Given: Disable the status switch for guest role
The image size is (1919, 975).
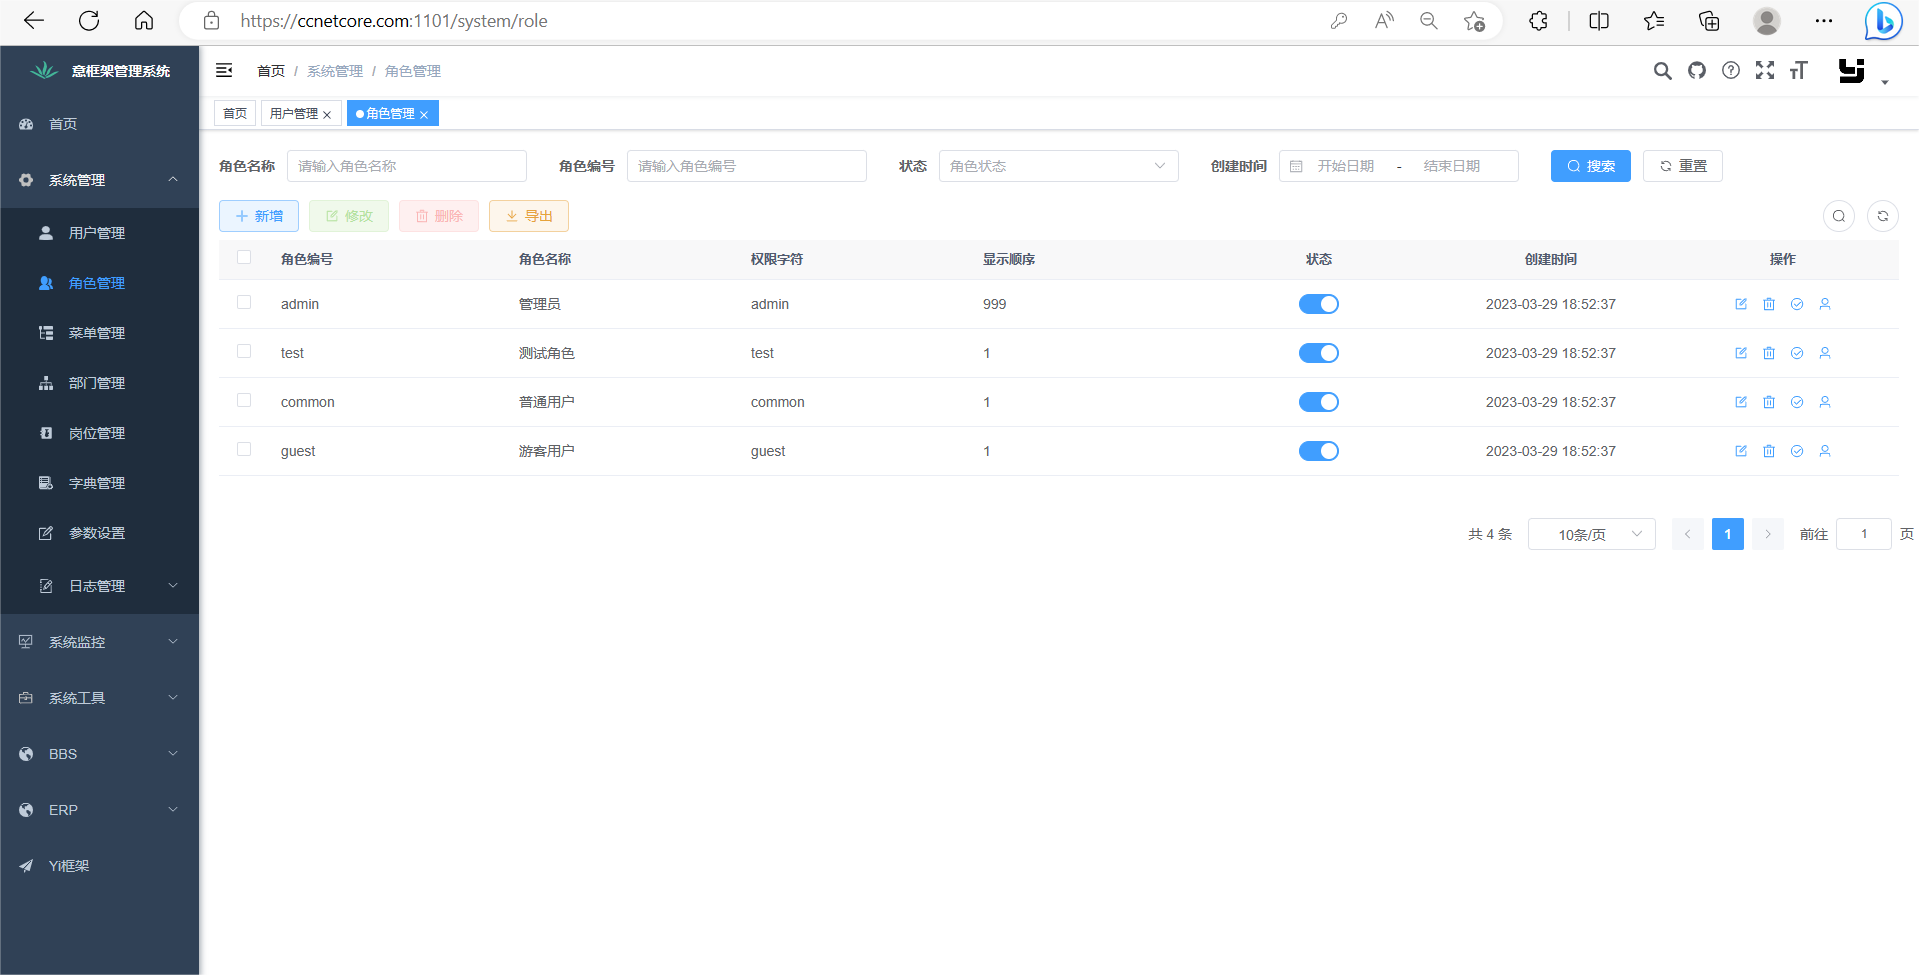Looking at the screenshot, I should [1319, 451].
